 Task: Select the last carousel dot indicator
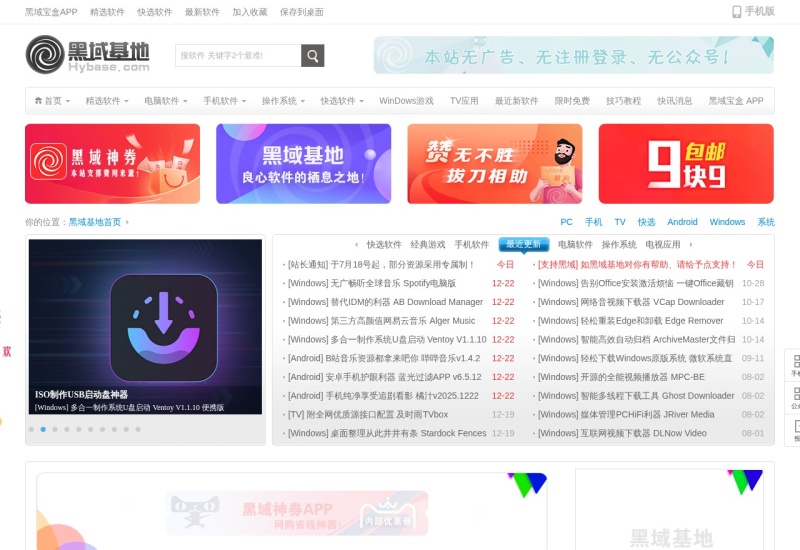pyautogui.click(x=139, y=429)
